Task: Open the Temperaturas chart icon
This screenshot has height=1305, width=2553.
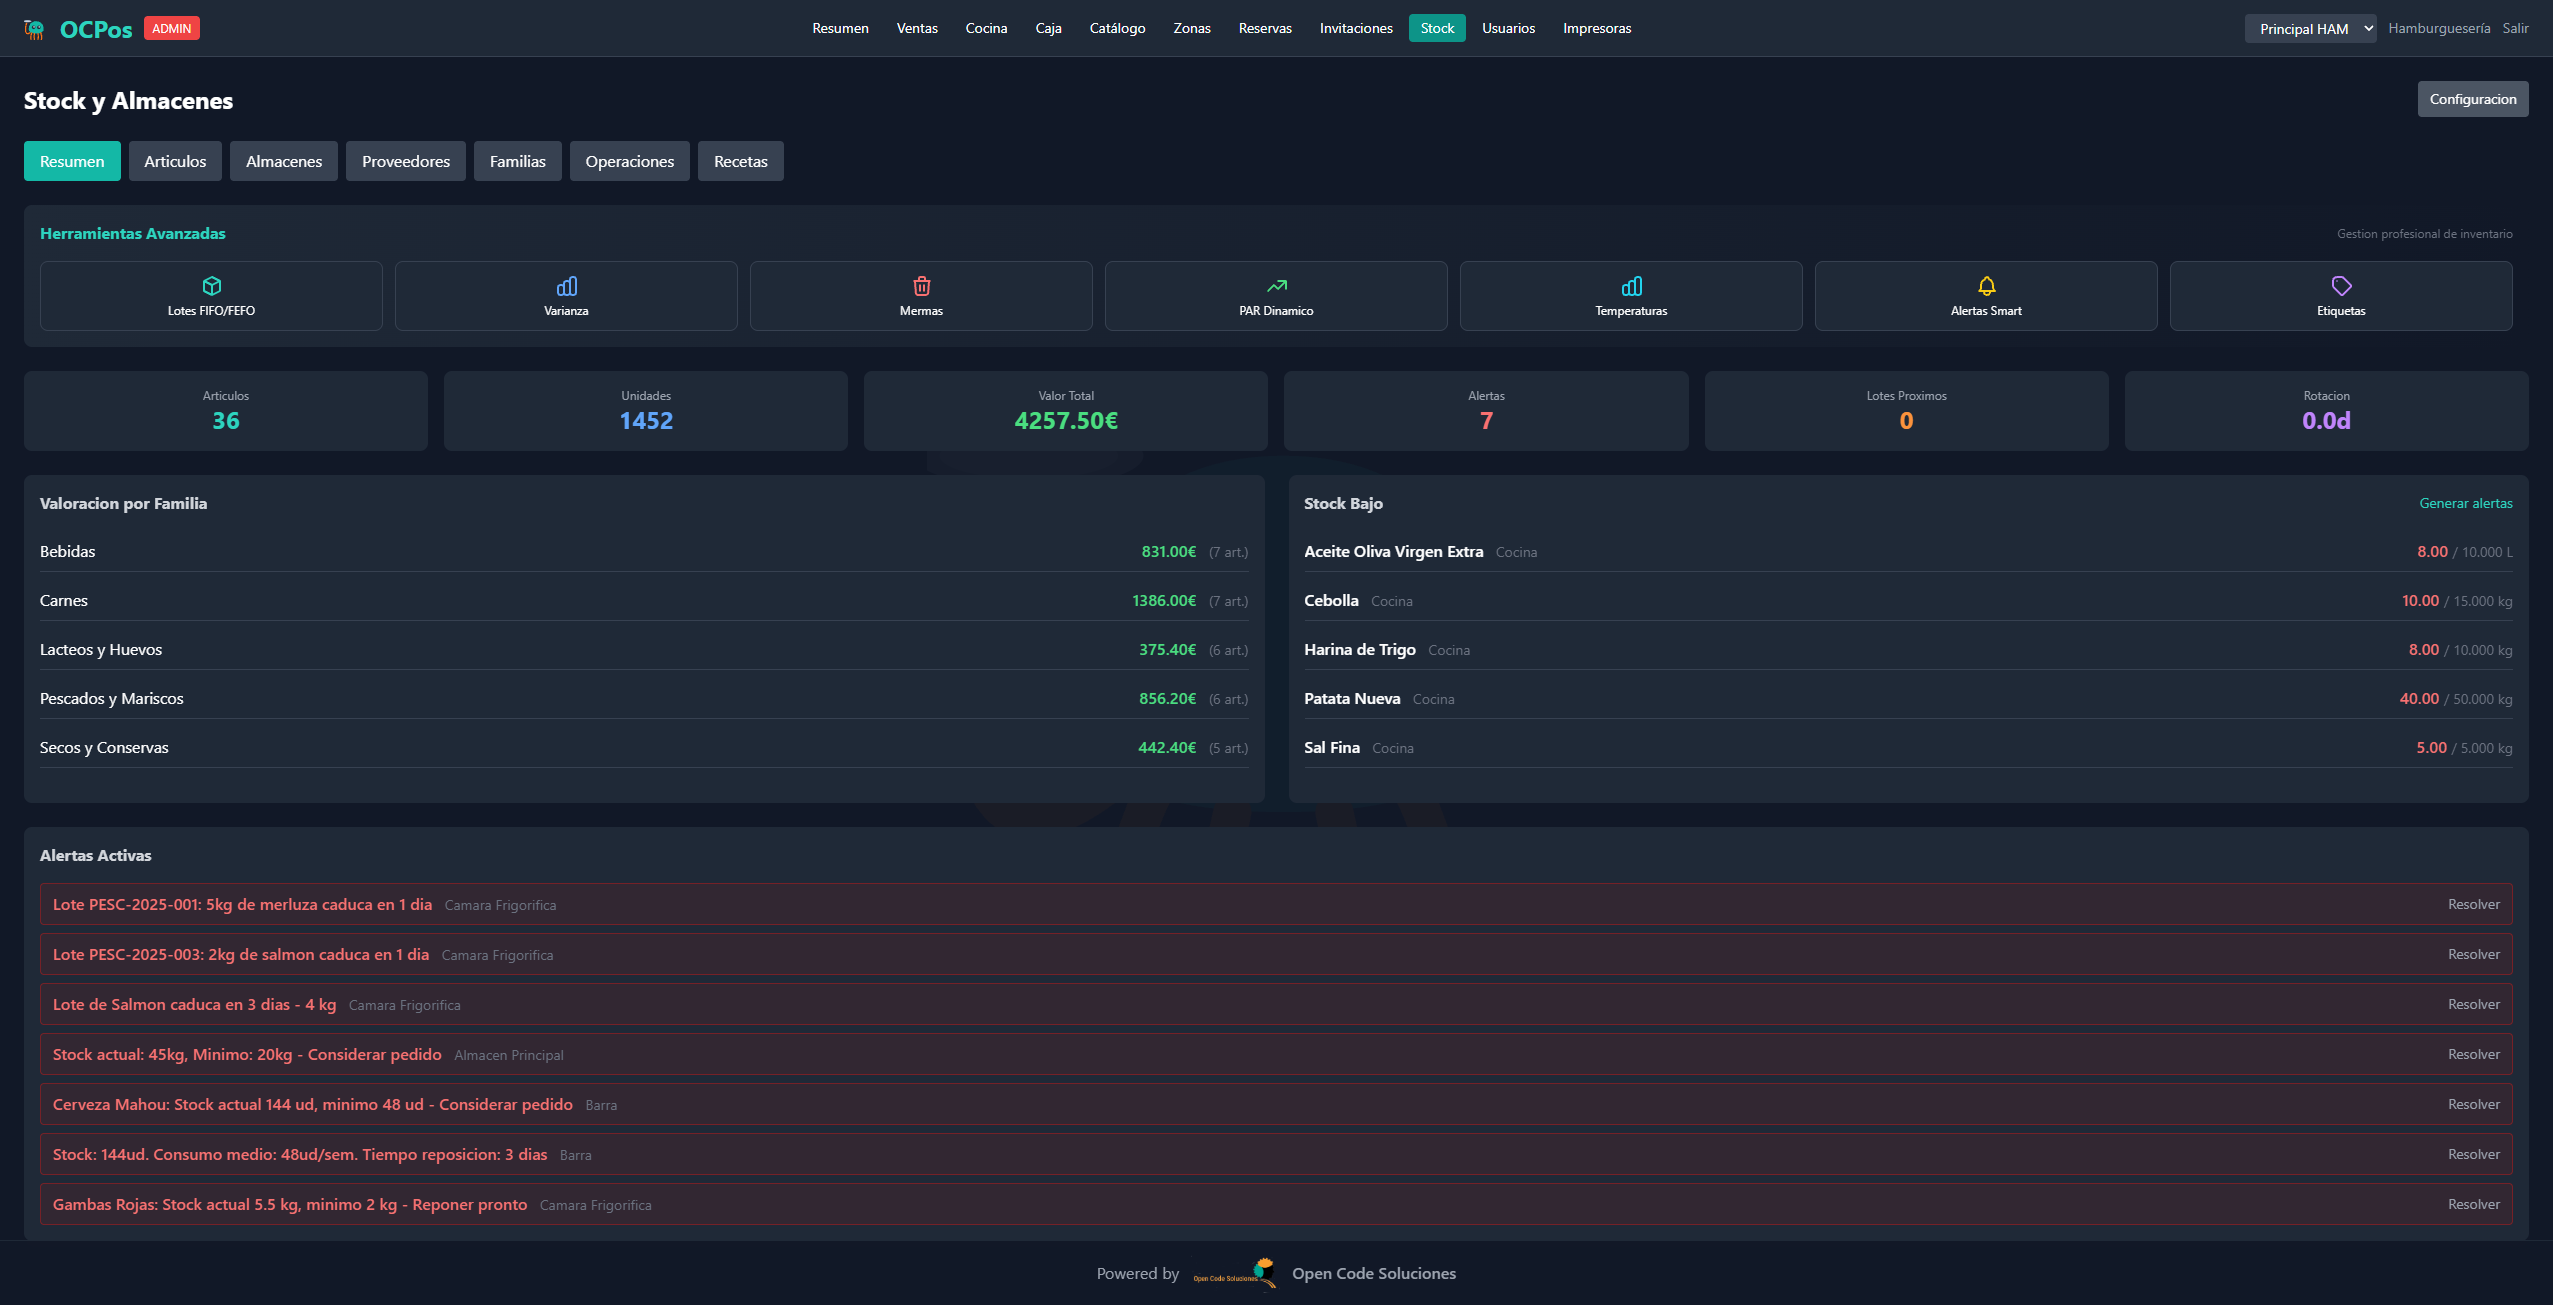Action: (x=1631, y=286)
